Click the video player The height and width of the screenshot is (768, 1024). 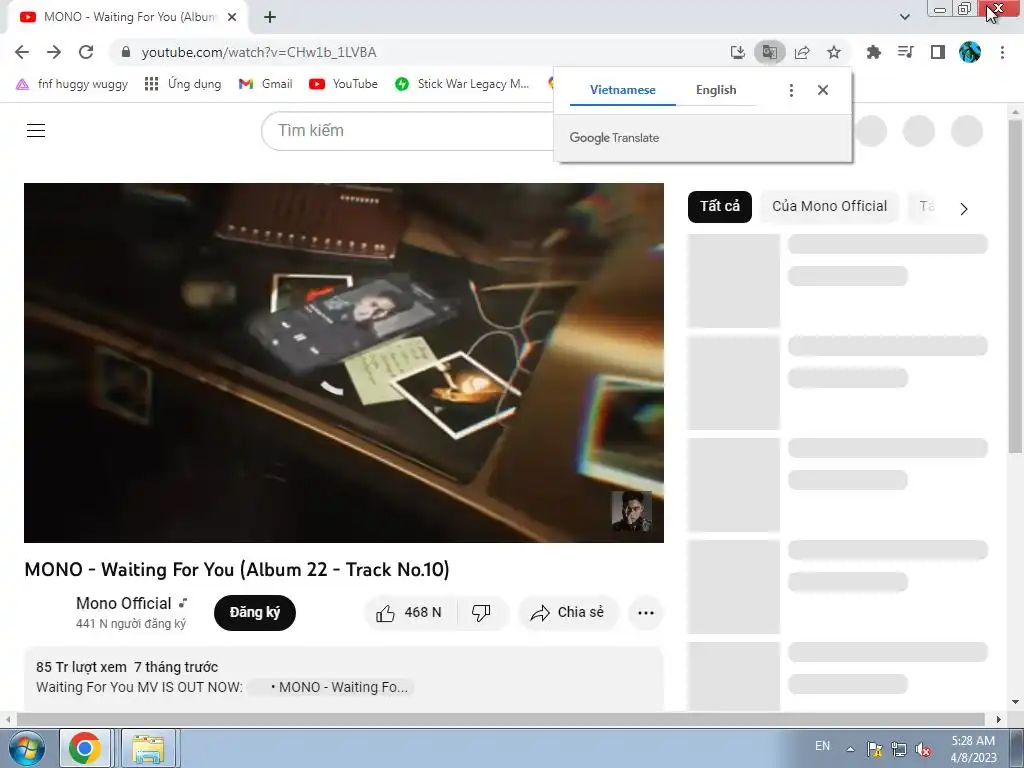[344, 362]
